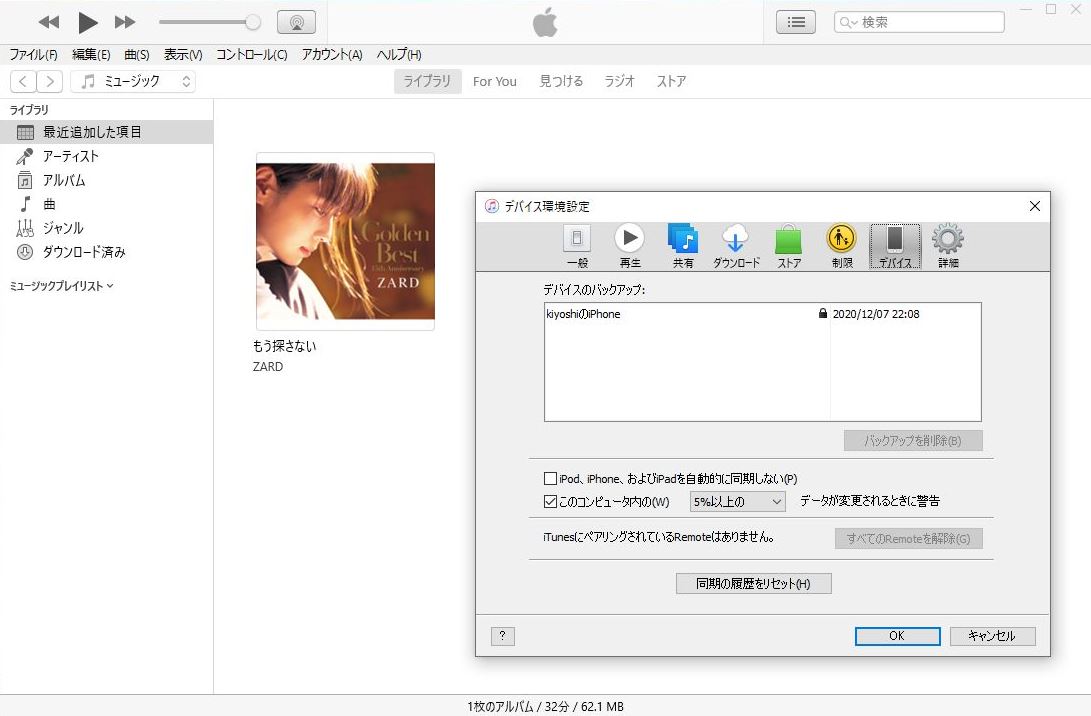Open the ミュージック media type selector
Screen dimensions: 1091x716
(133, 81)
